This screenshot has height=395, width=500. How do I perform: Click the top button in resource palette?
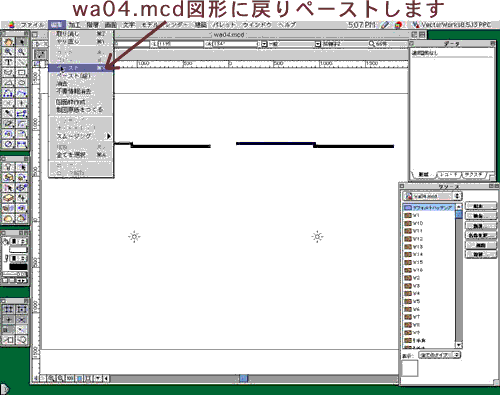(x=480, y=206)
